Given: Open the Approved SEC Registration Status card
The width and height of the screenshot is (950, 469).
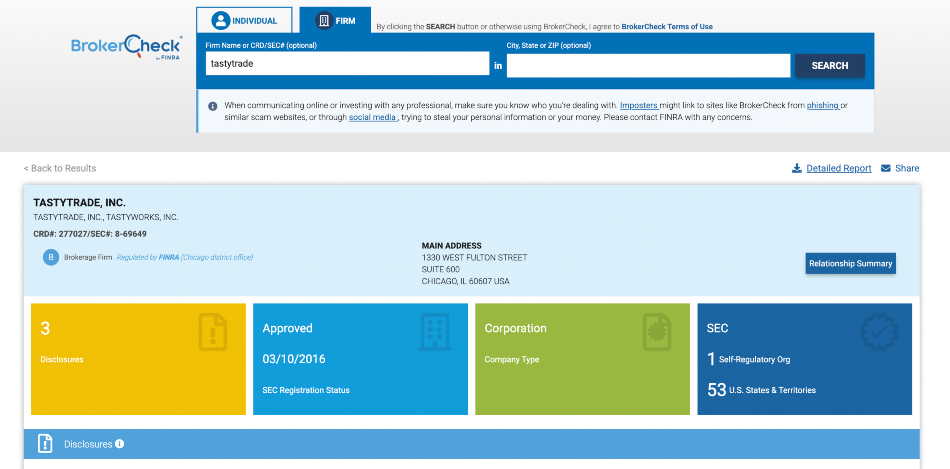Looking at the screenshot, I should (360, 359).
